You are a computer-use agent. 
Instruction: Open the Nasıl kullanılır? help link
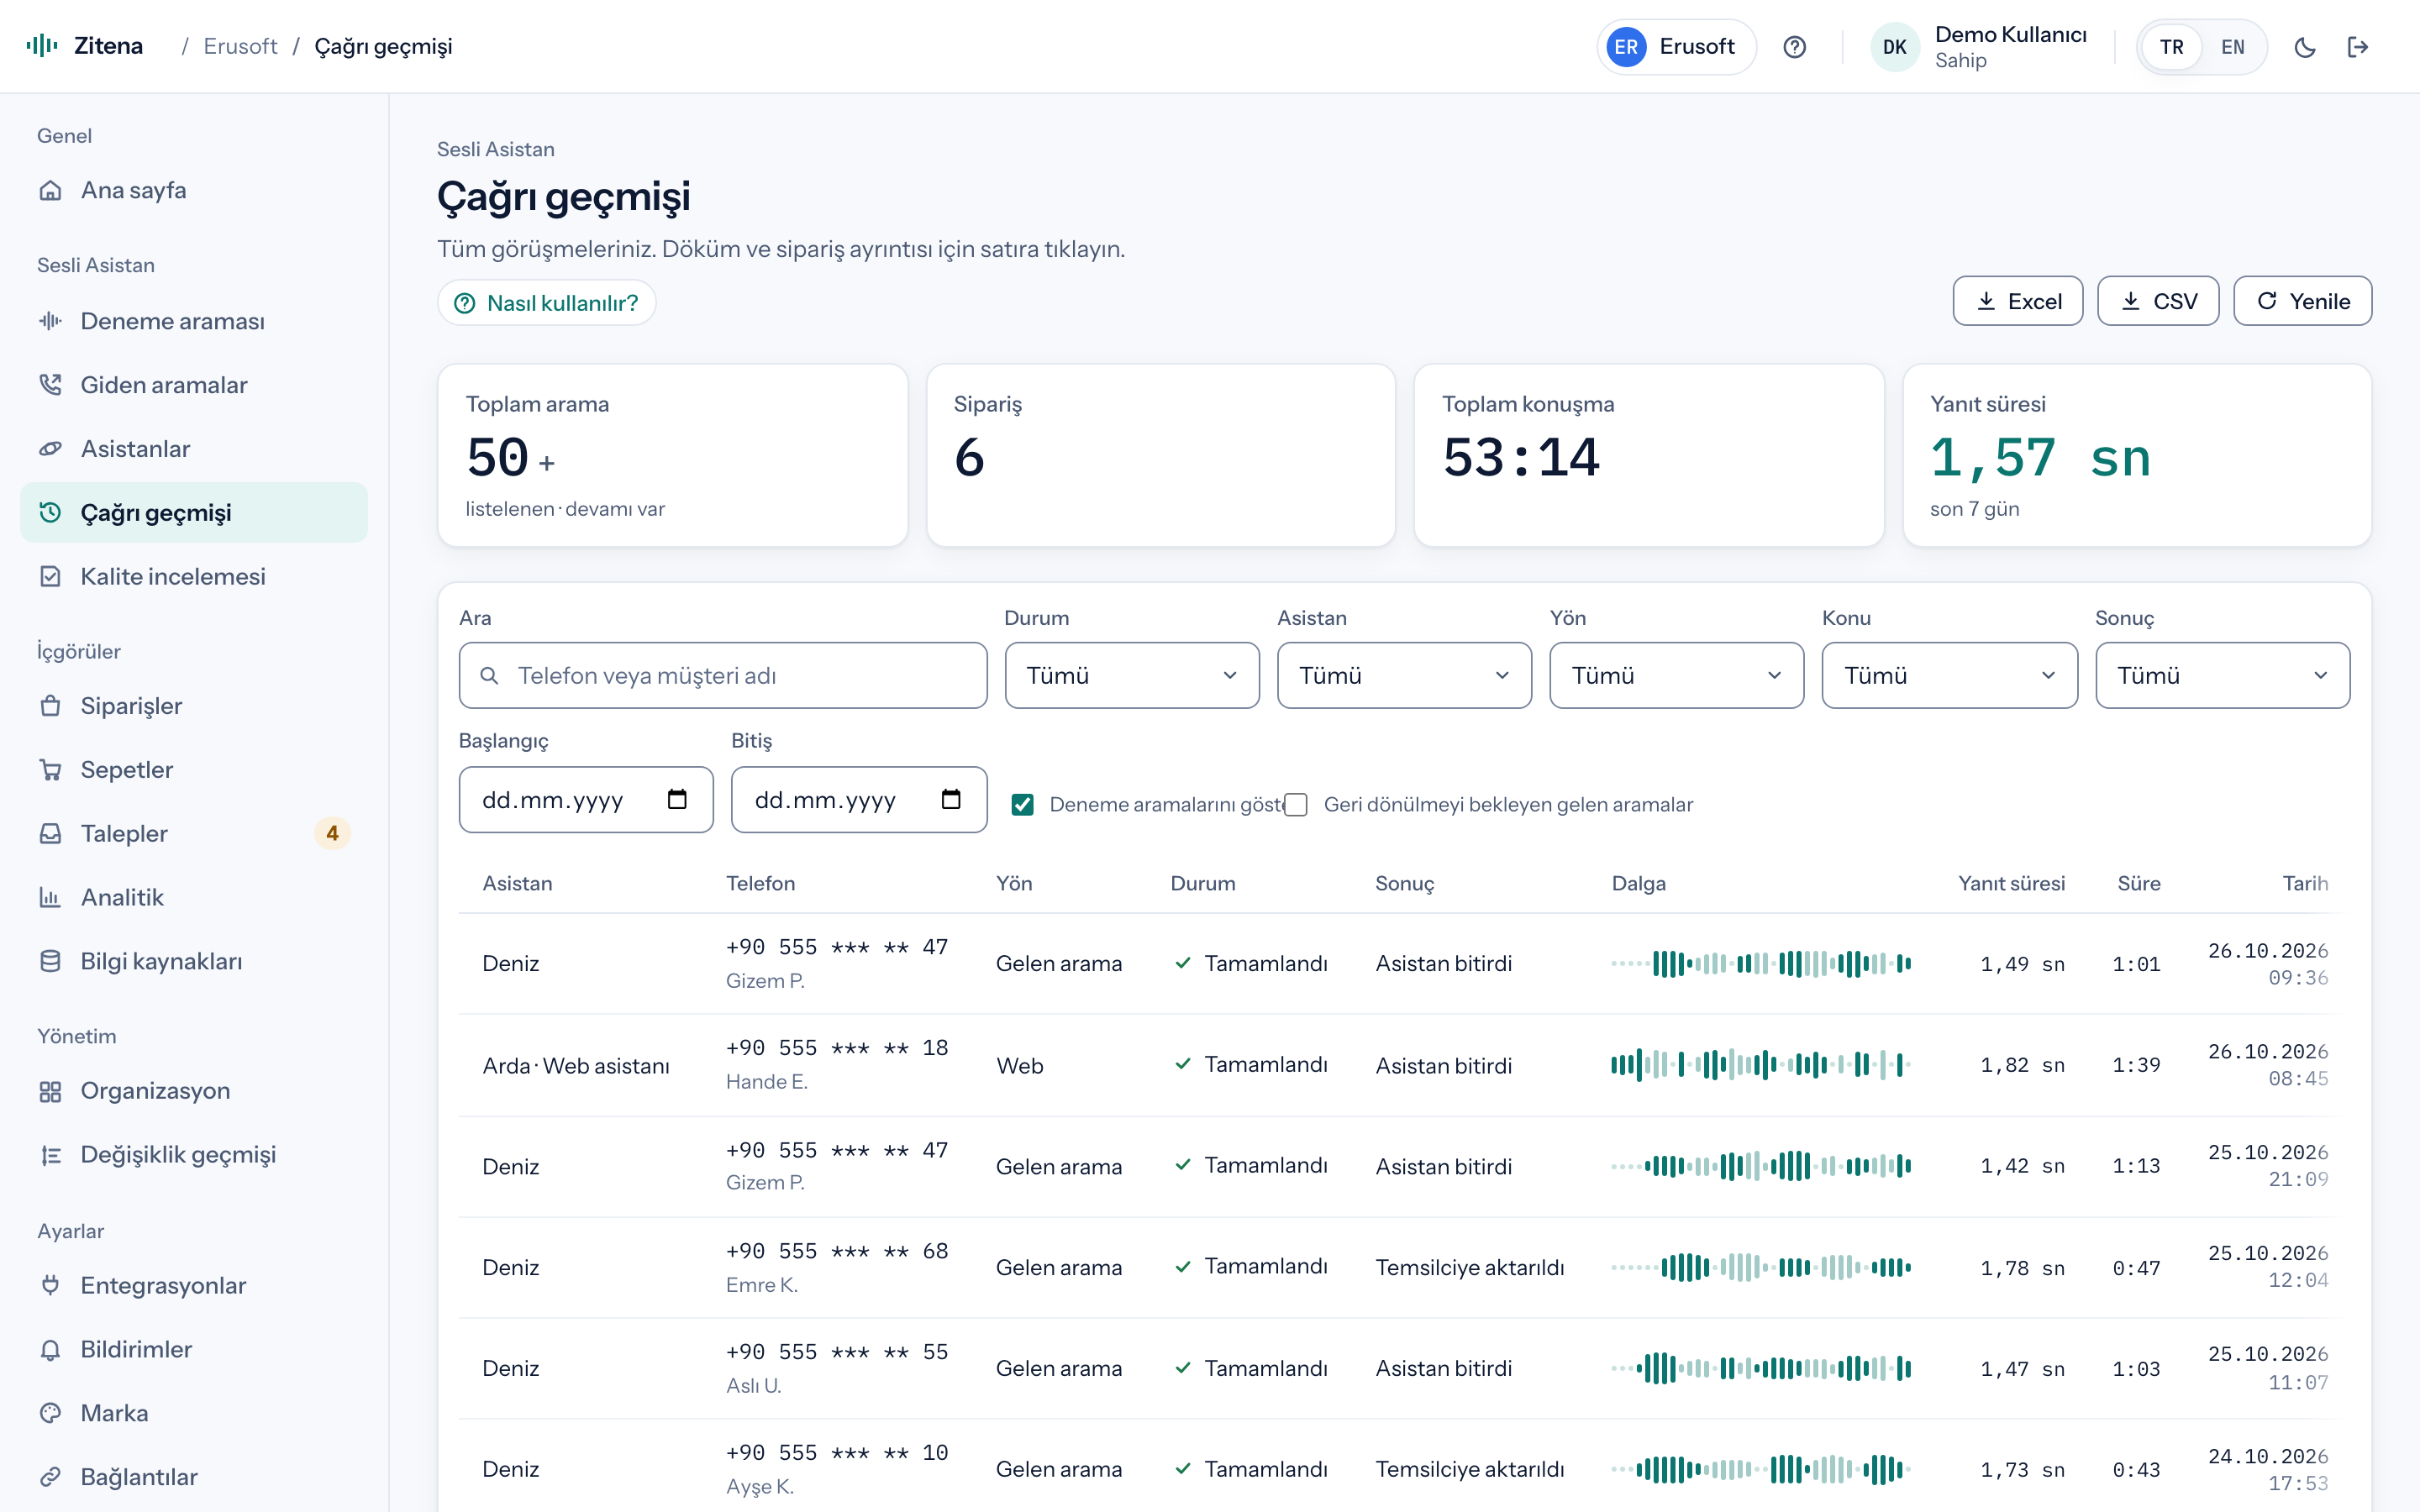point(547,302)
